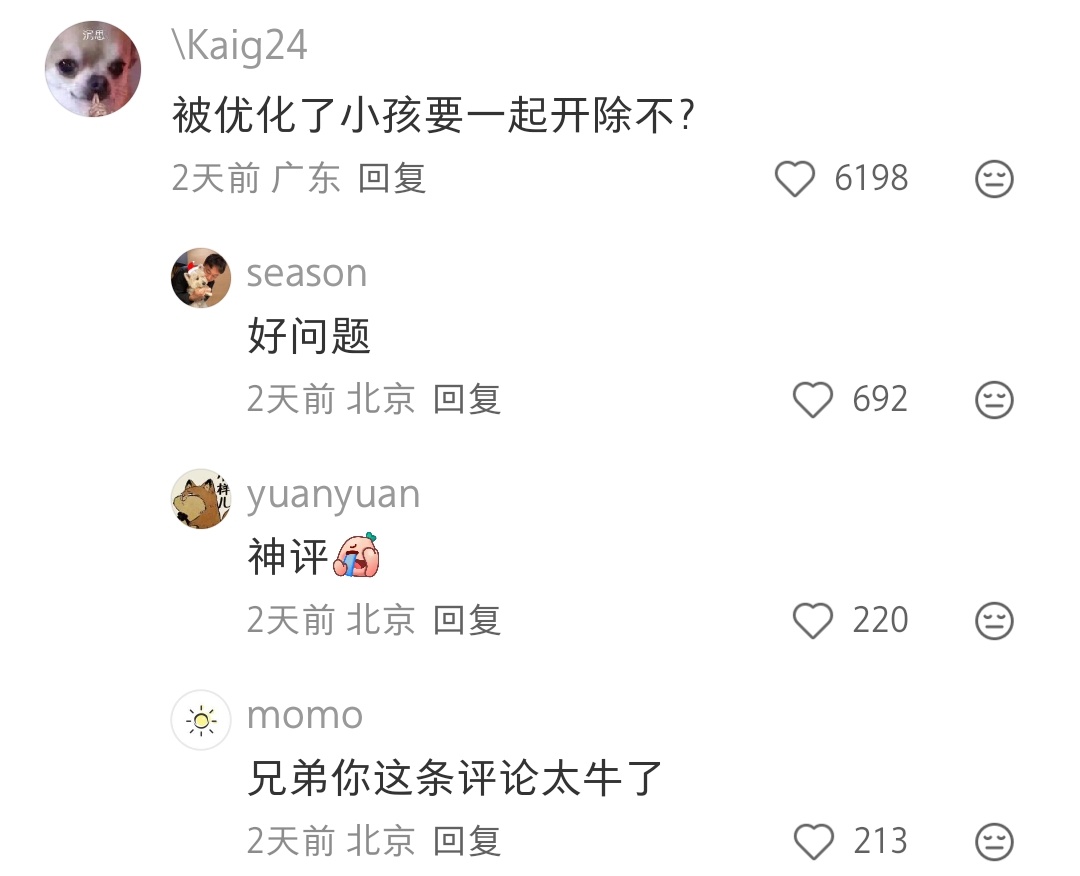
Task: Open \Kaig24's chihuahua dog avatar
Action: point(93,69)
